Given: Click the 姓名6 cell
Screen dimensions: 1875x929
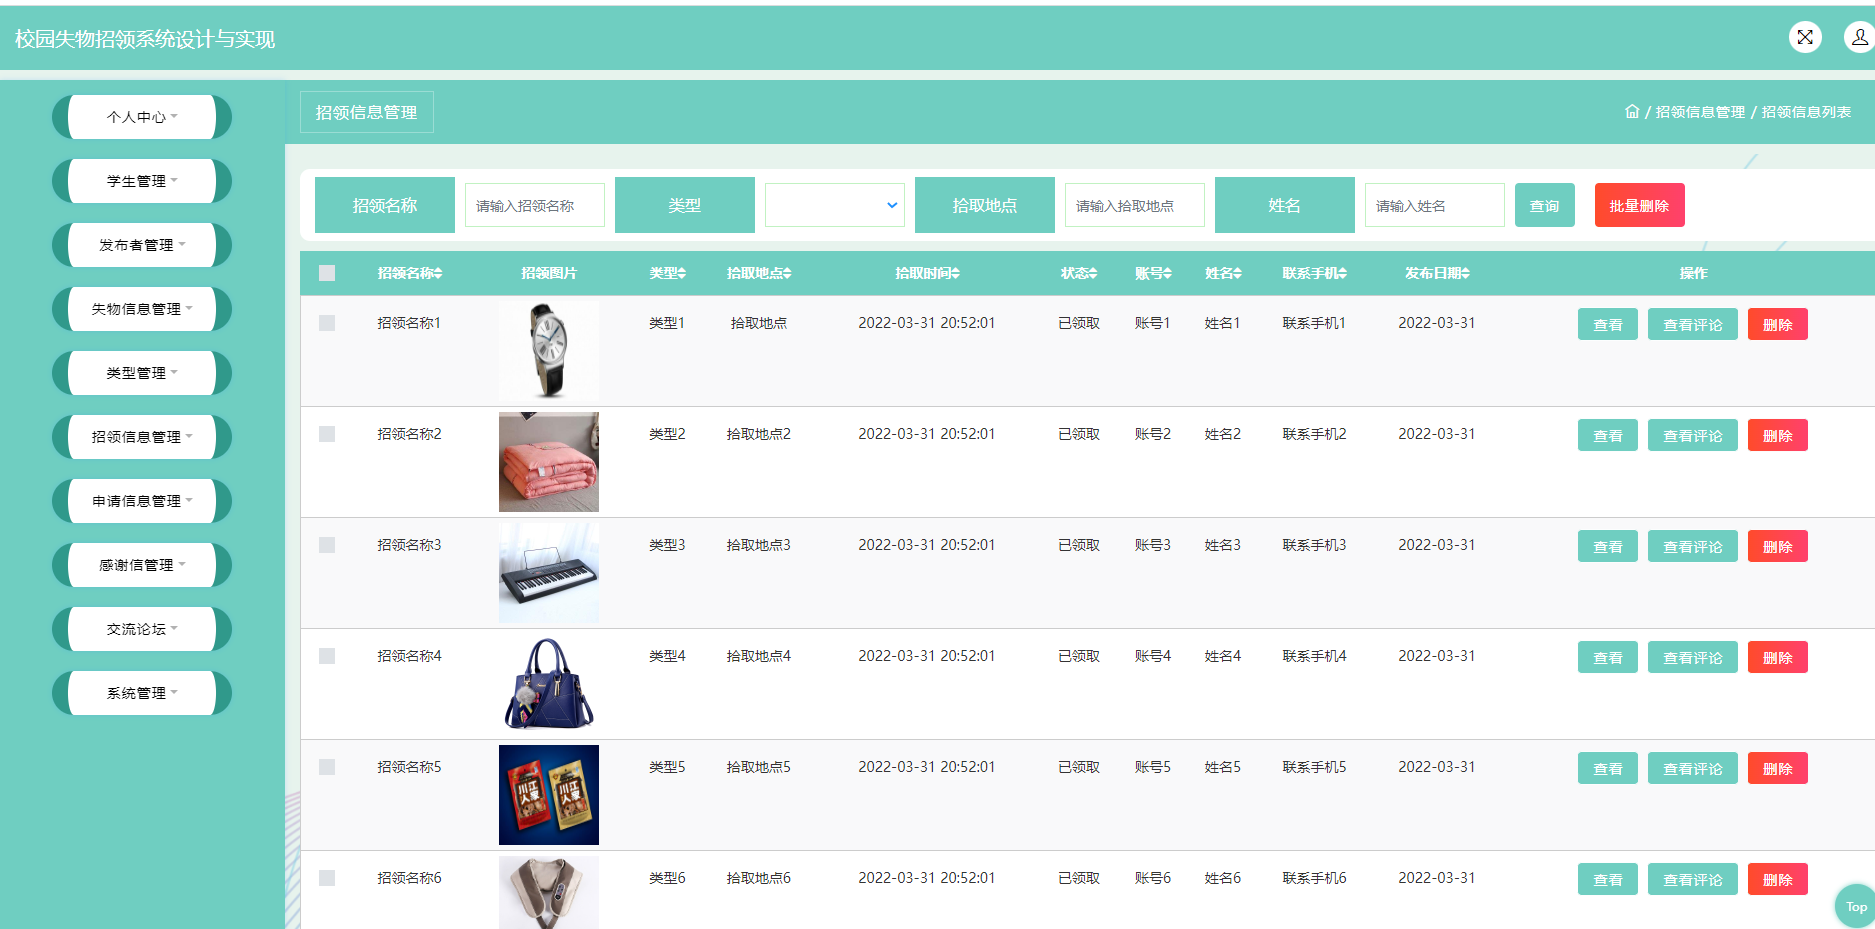Looking at the screenshot, I should pos(1223,878).
